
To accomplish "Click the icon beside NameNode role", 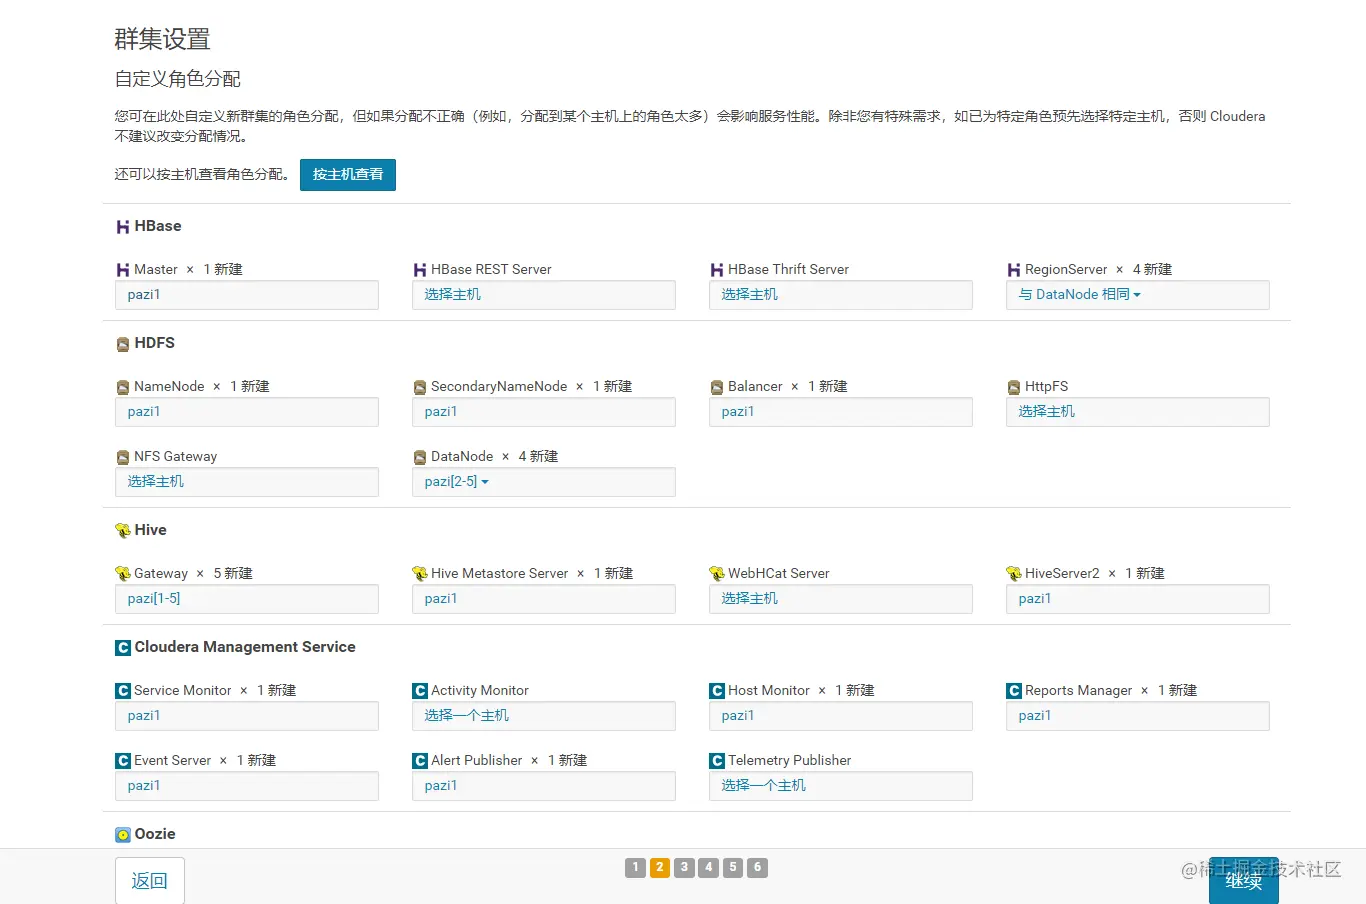I will point(123,387).
